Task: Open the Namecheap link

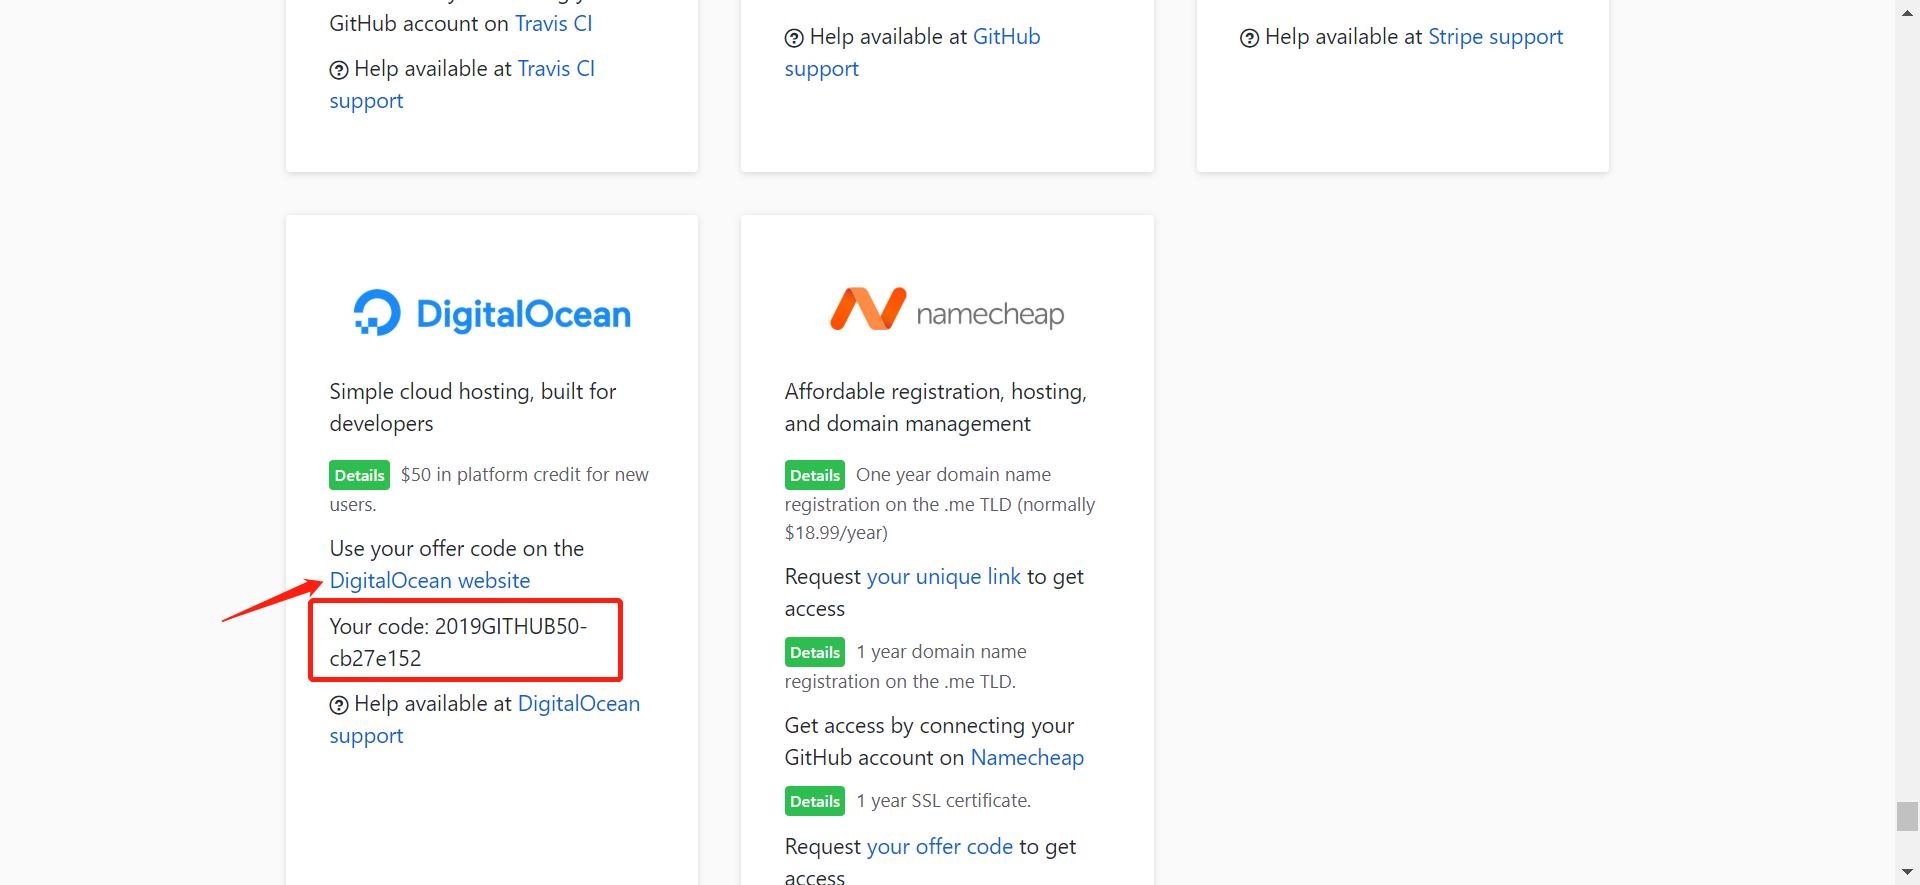Action: tap(1027, 758)
